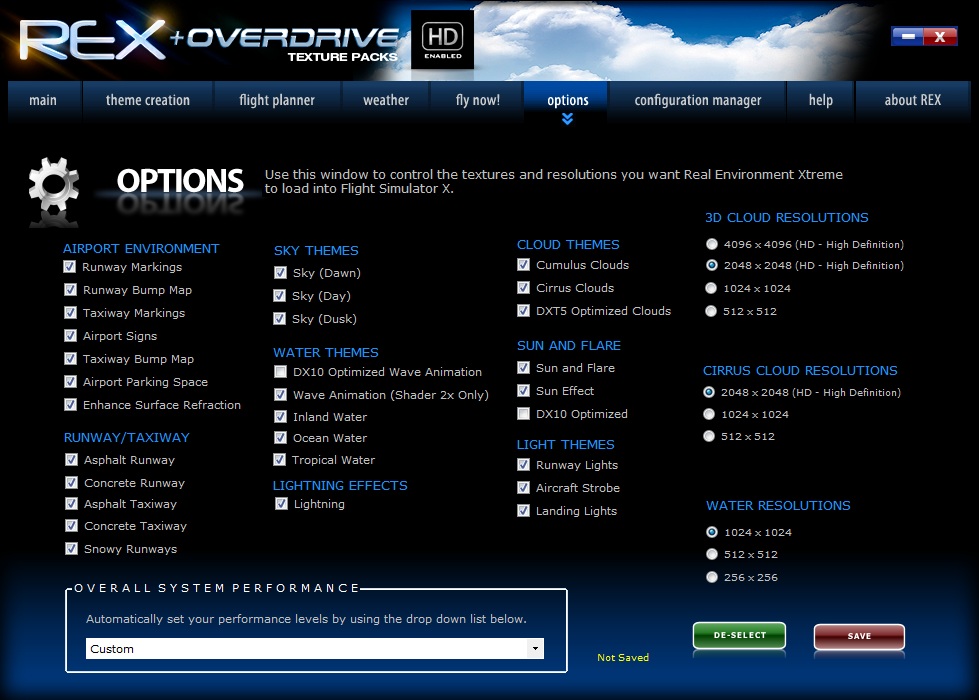Choose 512 x 512 water resolution
Viewport: 979px width, 700px height.
[x=712, y=554]
